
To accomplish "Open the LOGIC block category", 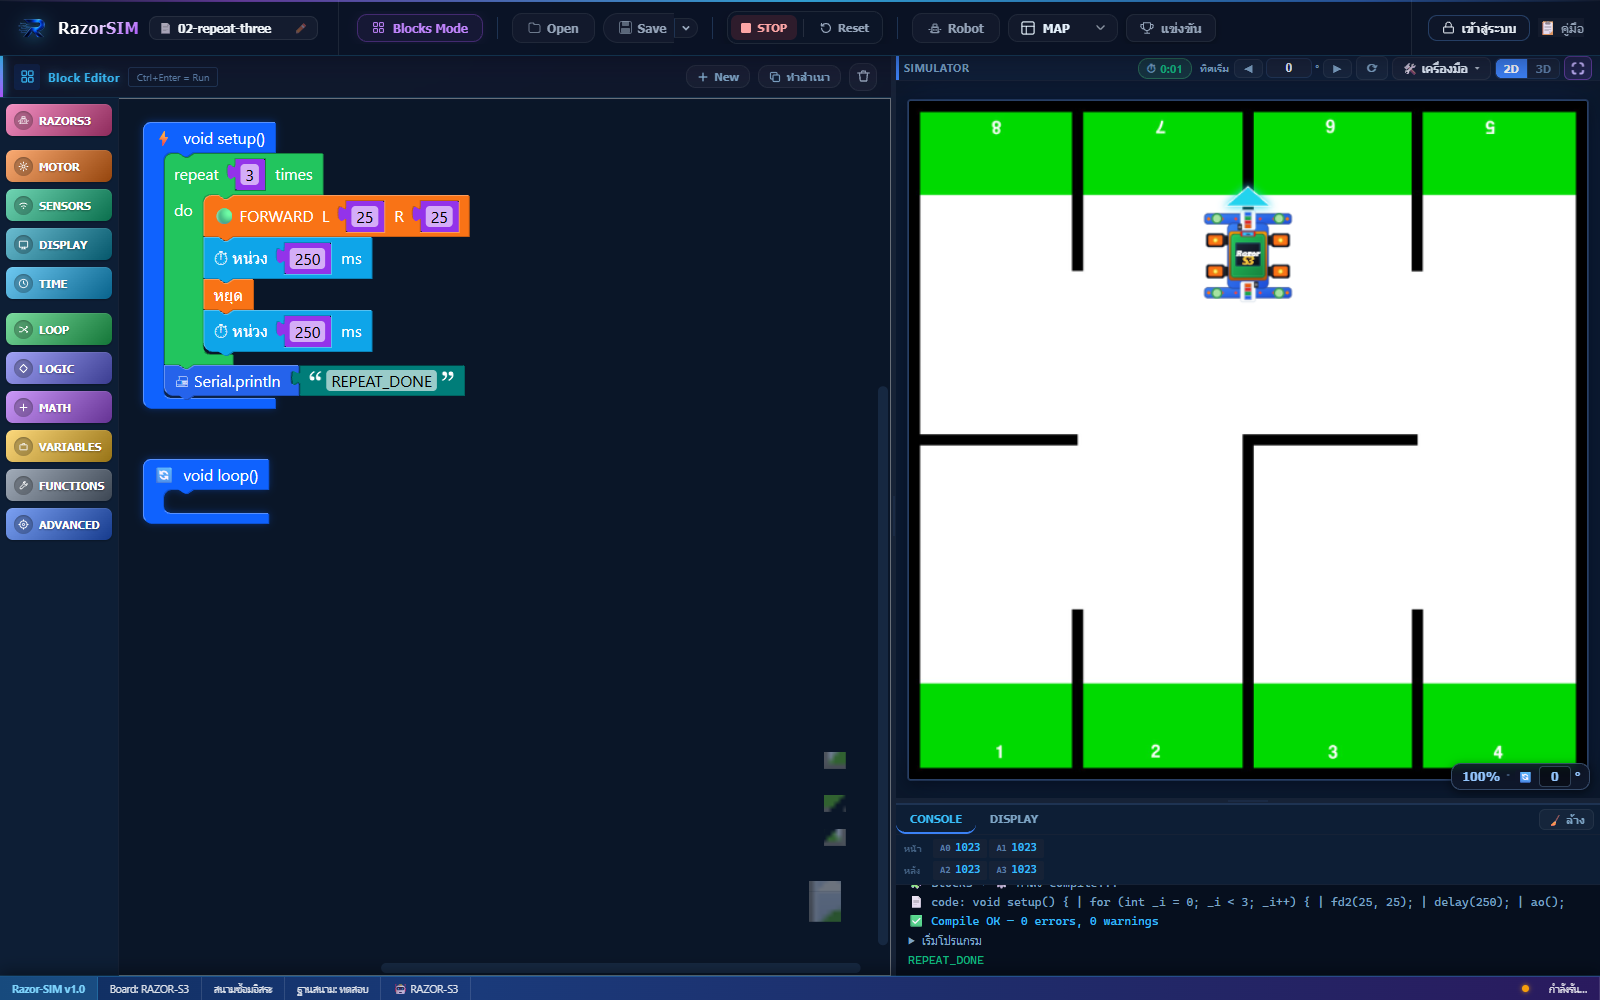I will tap(59, 369).
